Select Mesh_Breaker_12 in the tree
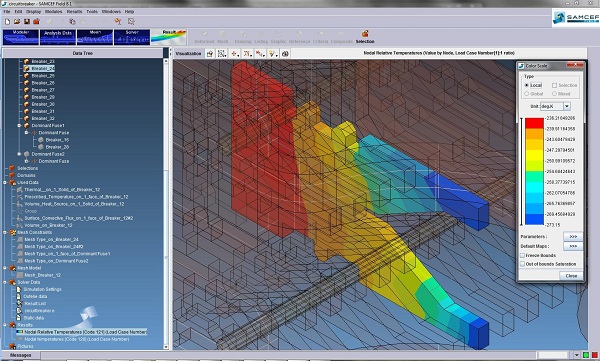 (x=42, y=275)
